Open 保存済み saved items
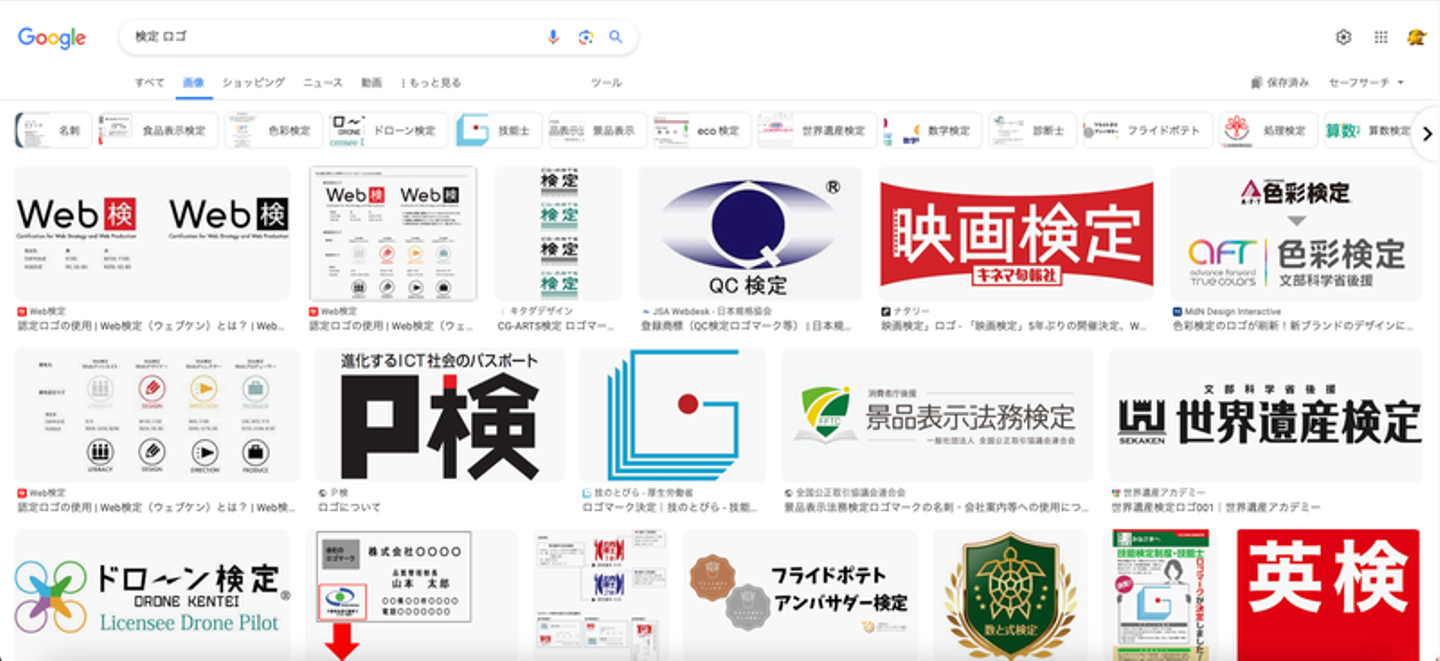 tap(1279, 83)
